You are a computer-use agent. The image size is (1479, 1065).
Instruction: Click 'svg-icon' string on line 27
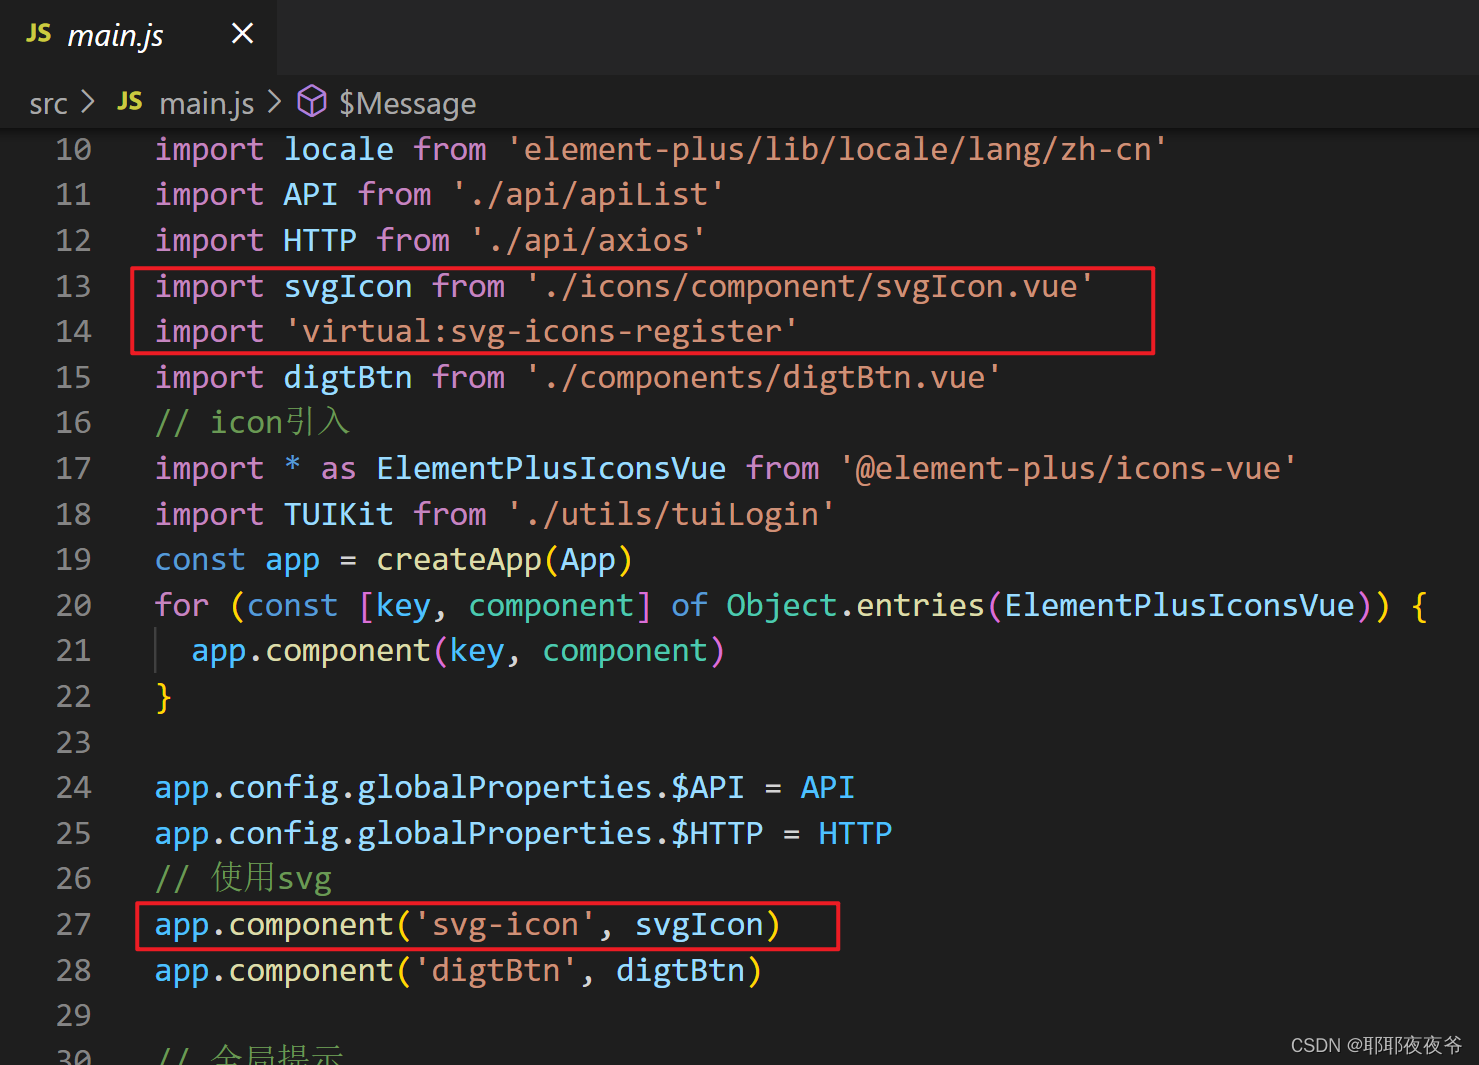pyautogui.click(x=505, y=925)
